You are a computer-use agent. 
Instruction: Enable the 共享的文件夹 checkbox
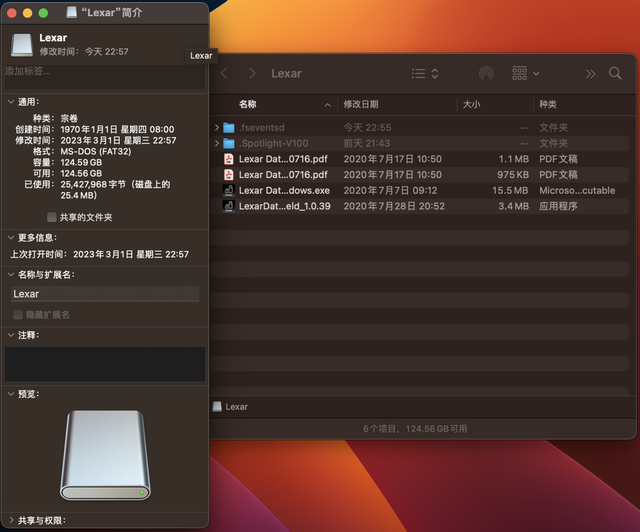click(52, 217)
